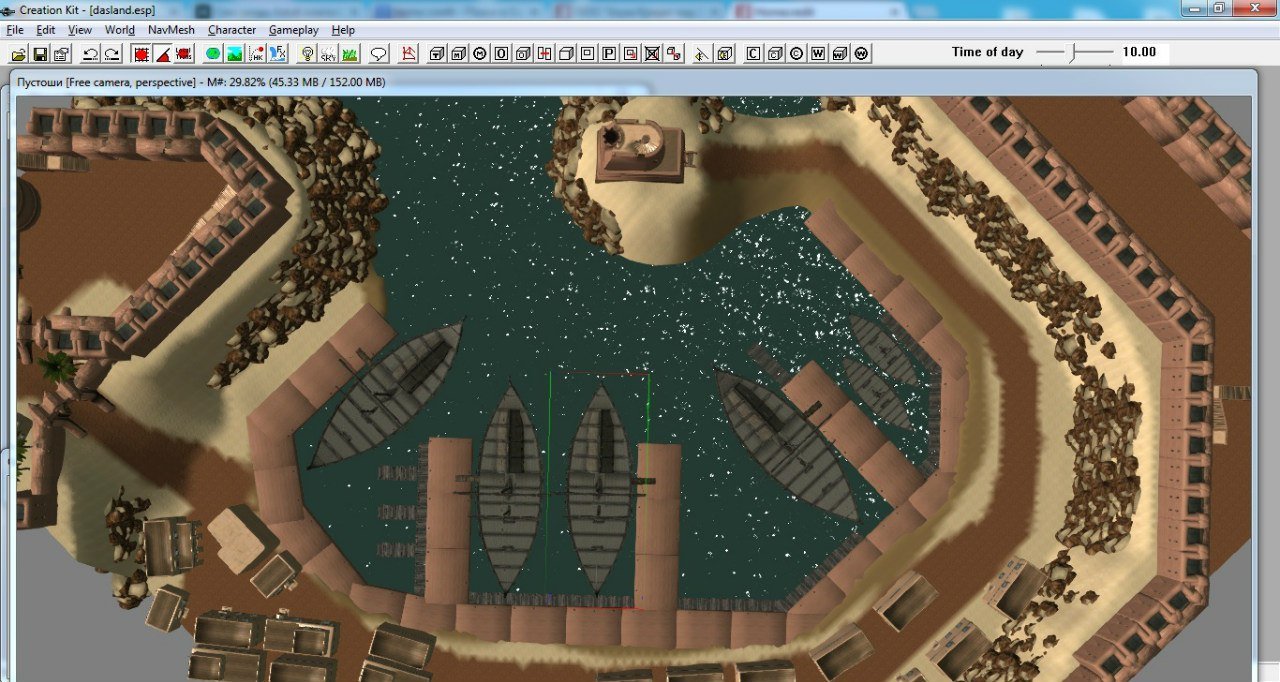Undo the last action
Viewport: 1280px width, 682px height.
point(90,53)
